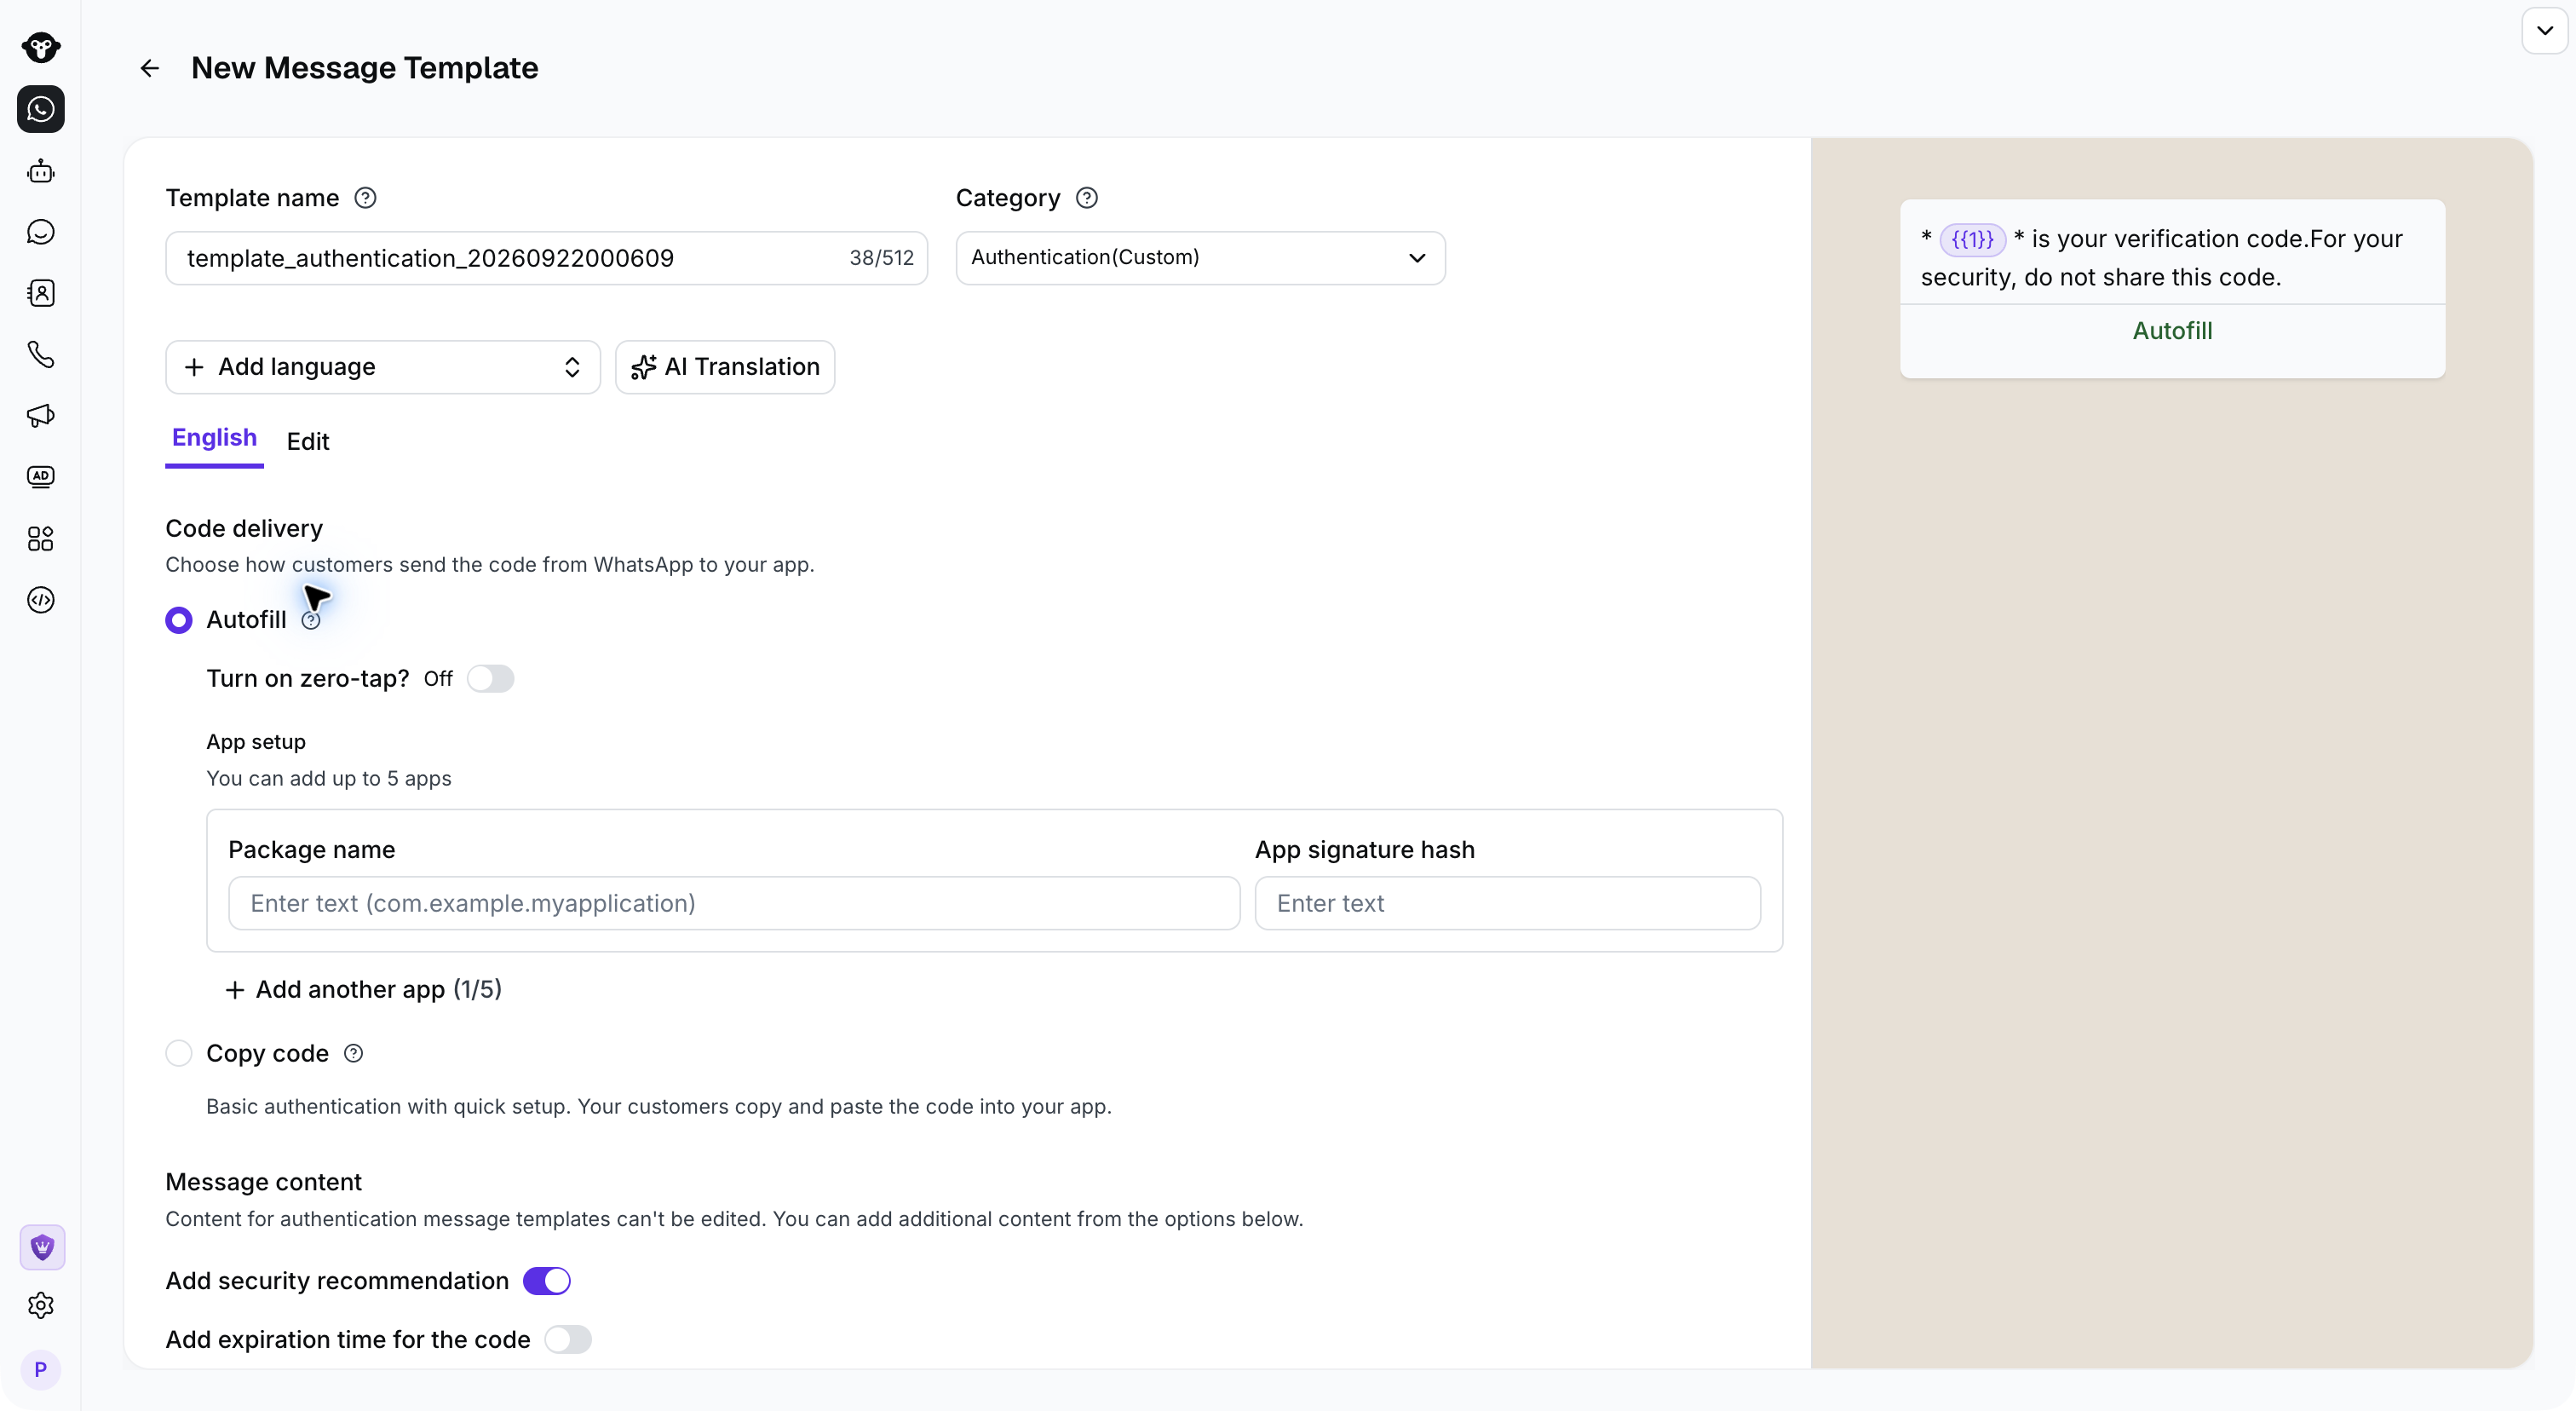2576x1411 pixels.
Task: Open the chatbot robot icon in the sidebar
Action: tap(41, 171)
